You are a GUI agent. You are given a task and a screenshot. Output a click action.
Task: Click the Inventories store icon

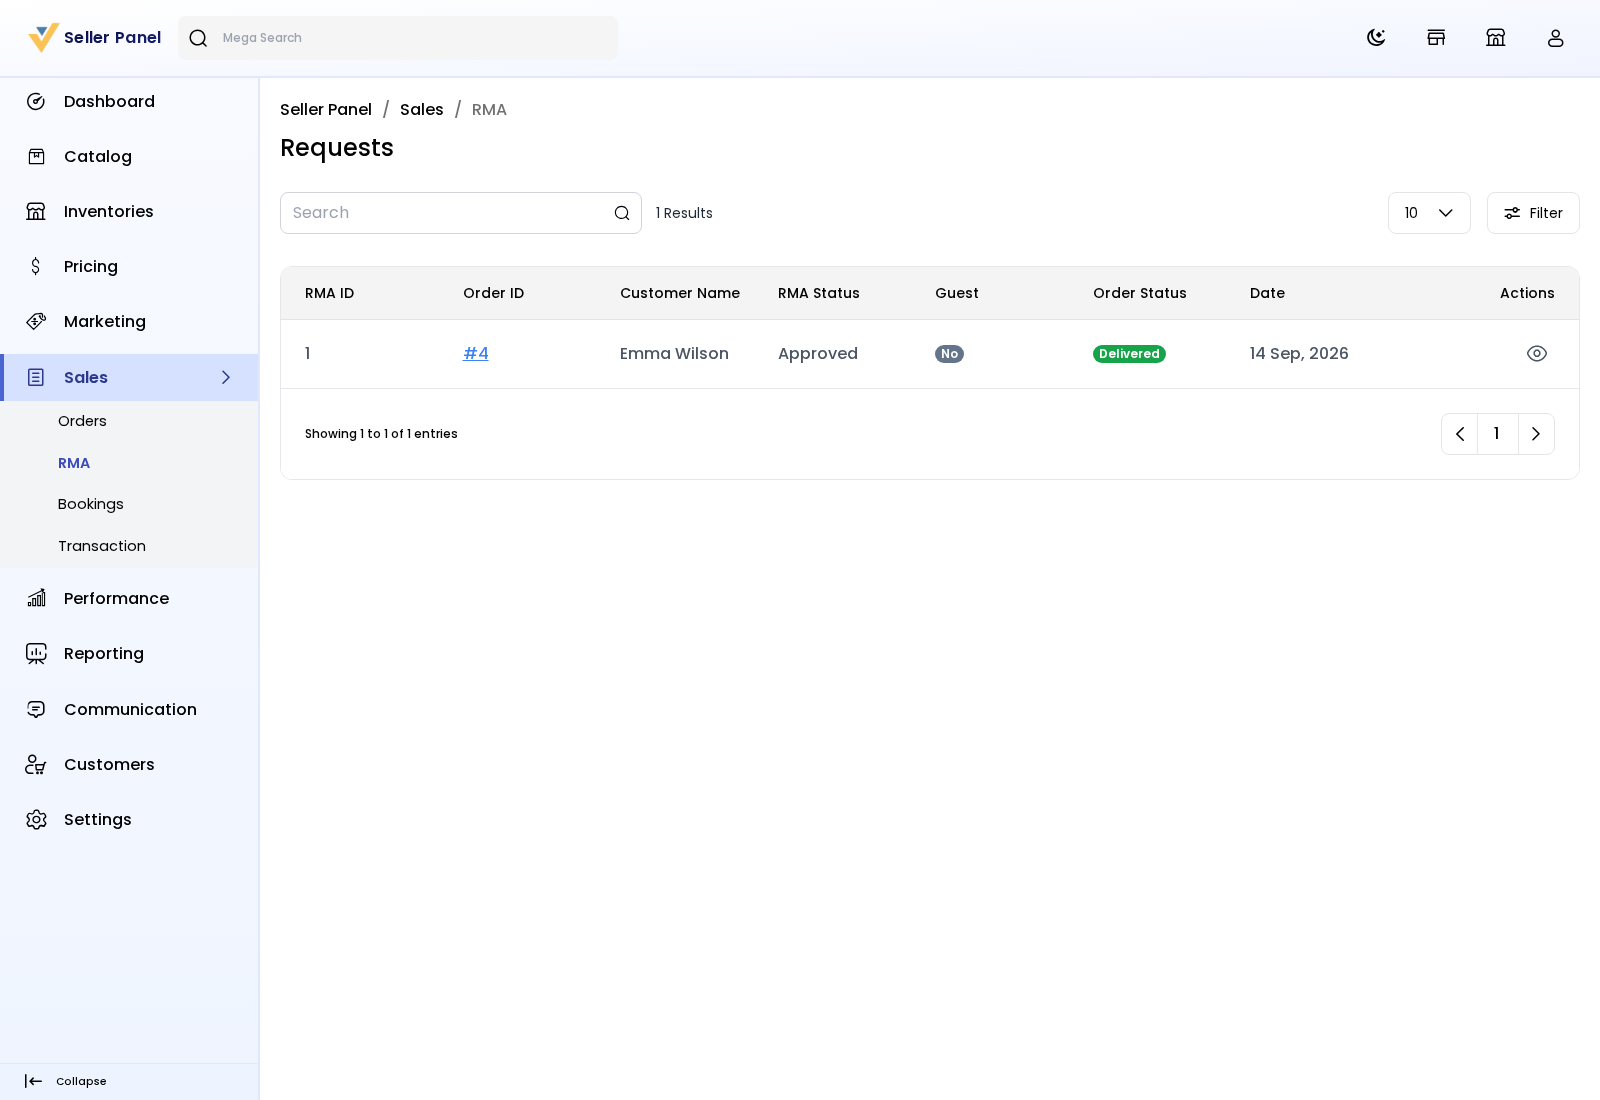pos(36,212)
